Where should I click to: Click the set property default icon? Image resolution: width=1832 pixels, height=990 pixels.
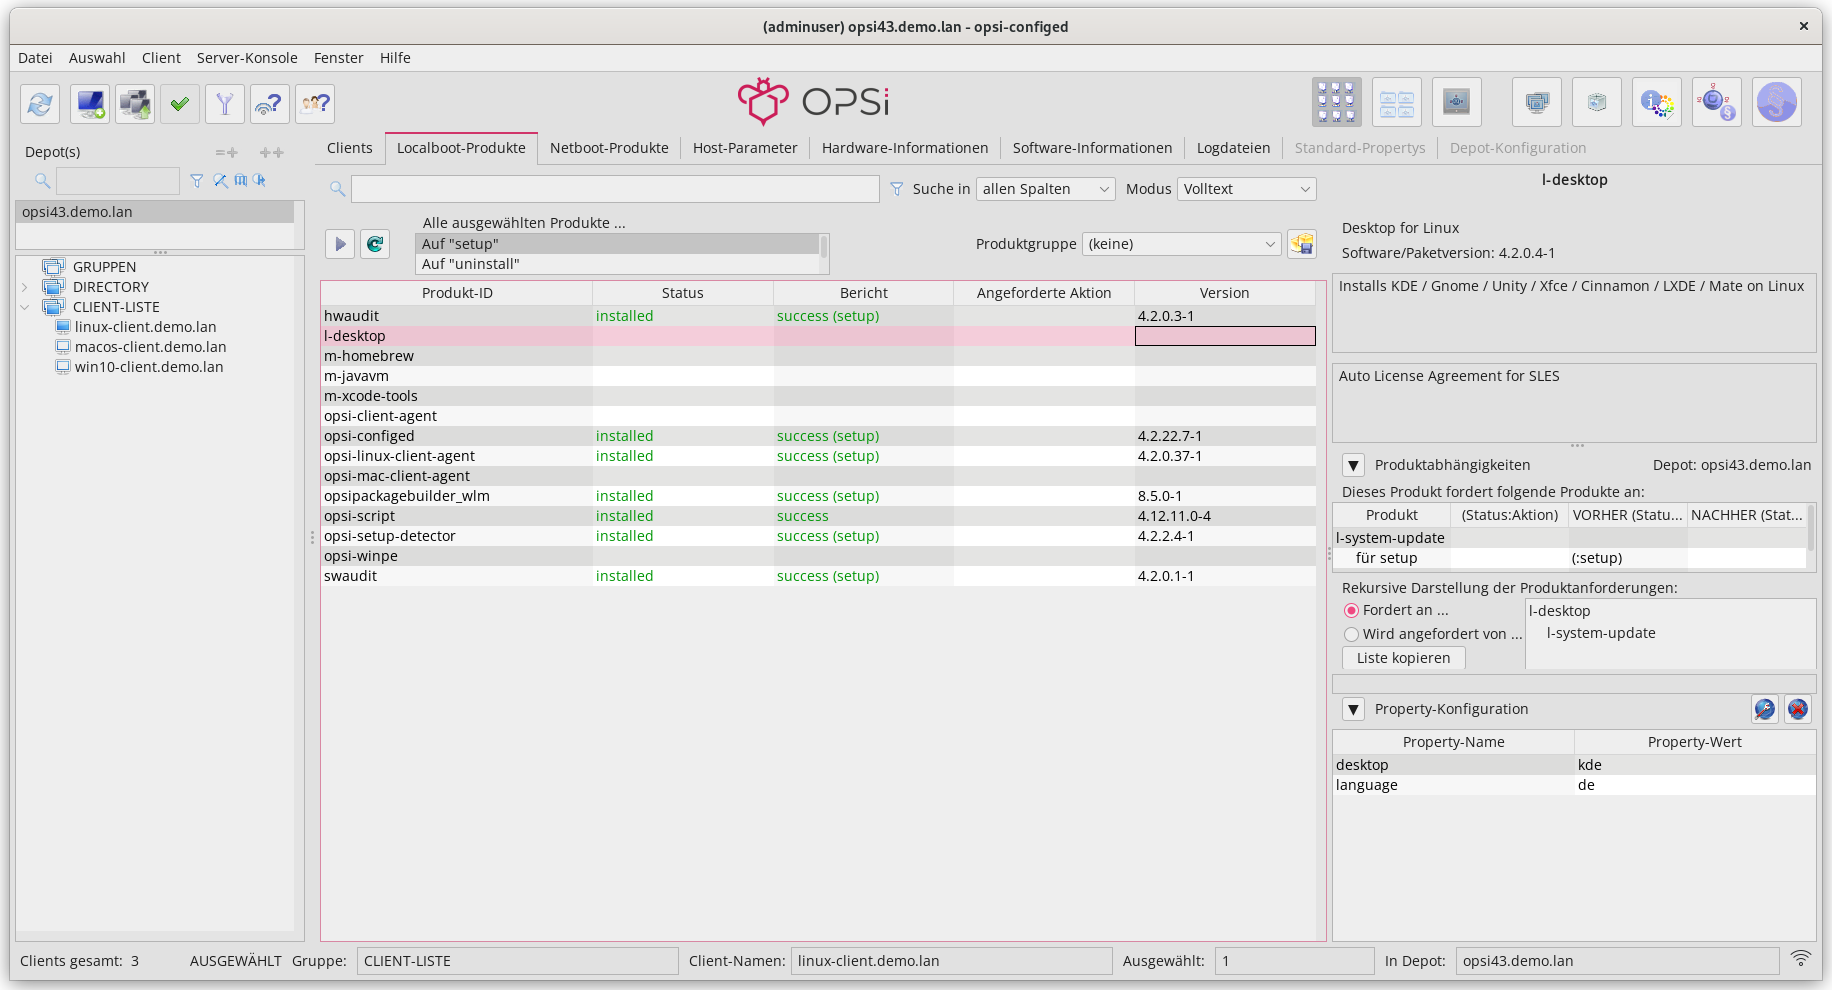pyautogui.click(x=1765, y=709)
